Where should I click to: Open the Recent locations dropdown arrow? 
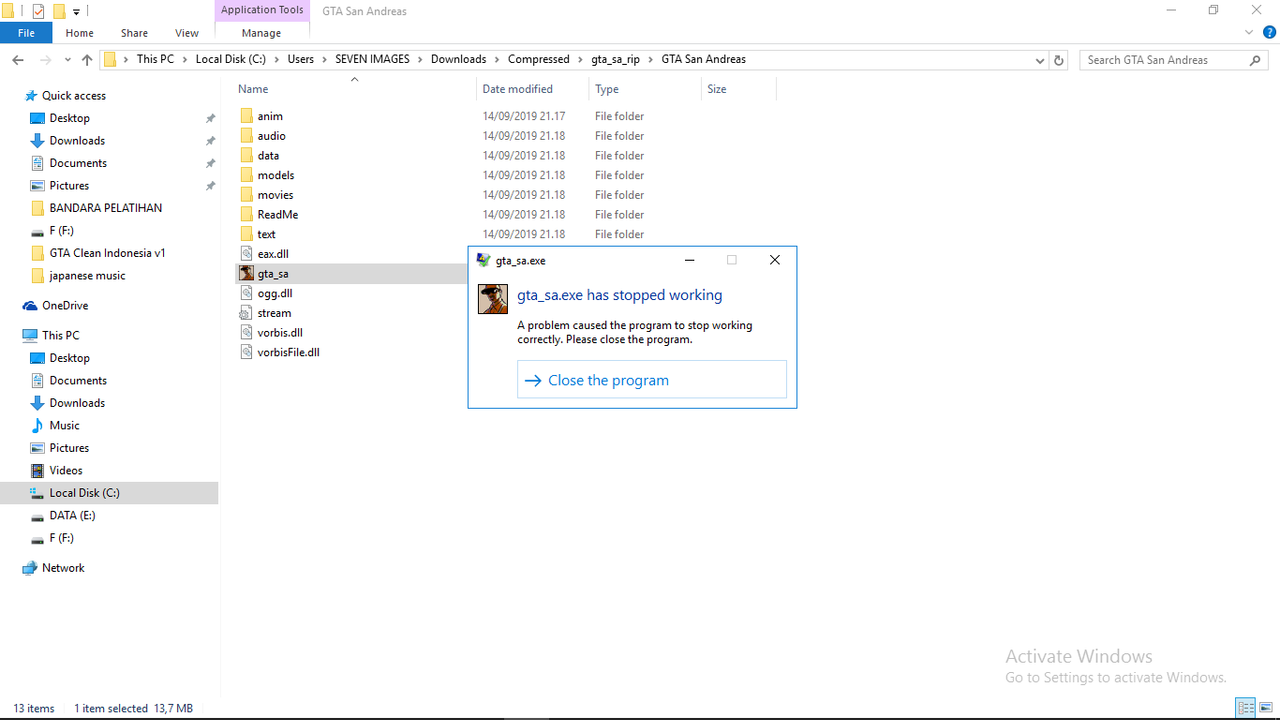[66, 60]
